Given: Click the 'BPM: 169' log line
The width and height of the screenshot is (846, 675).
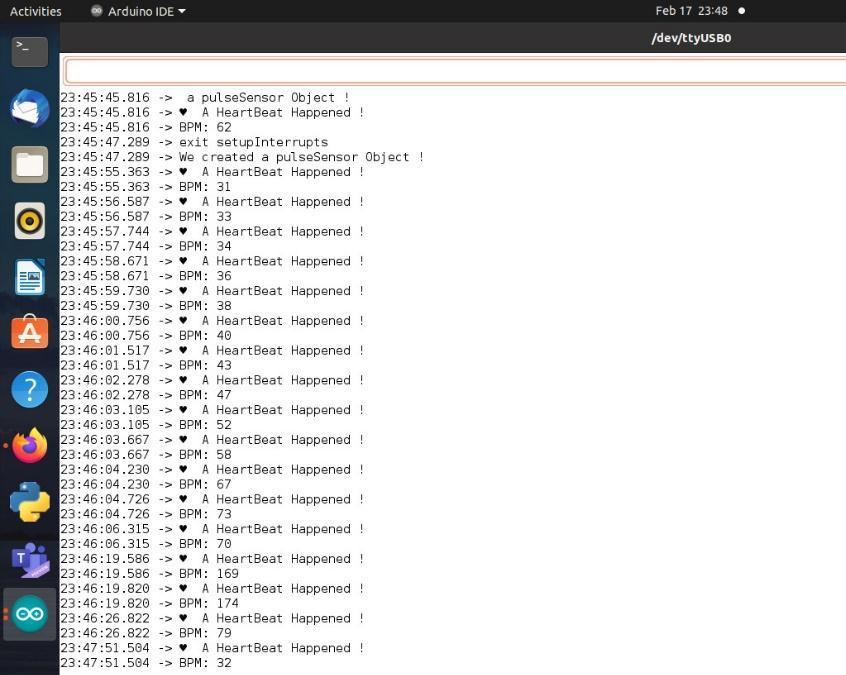Looking at the screenshot, I should click(x=149, y=574).
